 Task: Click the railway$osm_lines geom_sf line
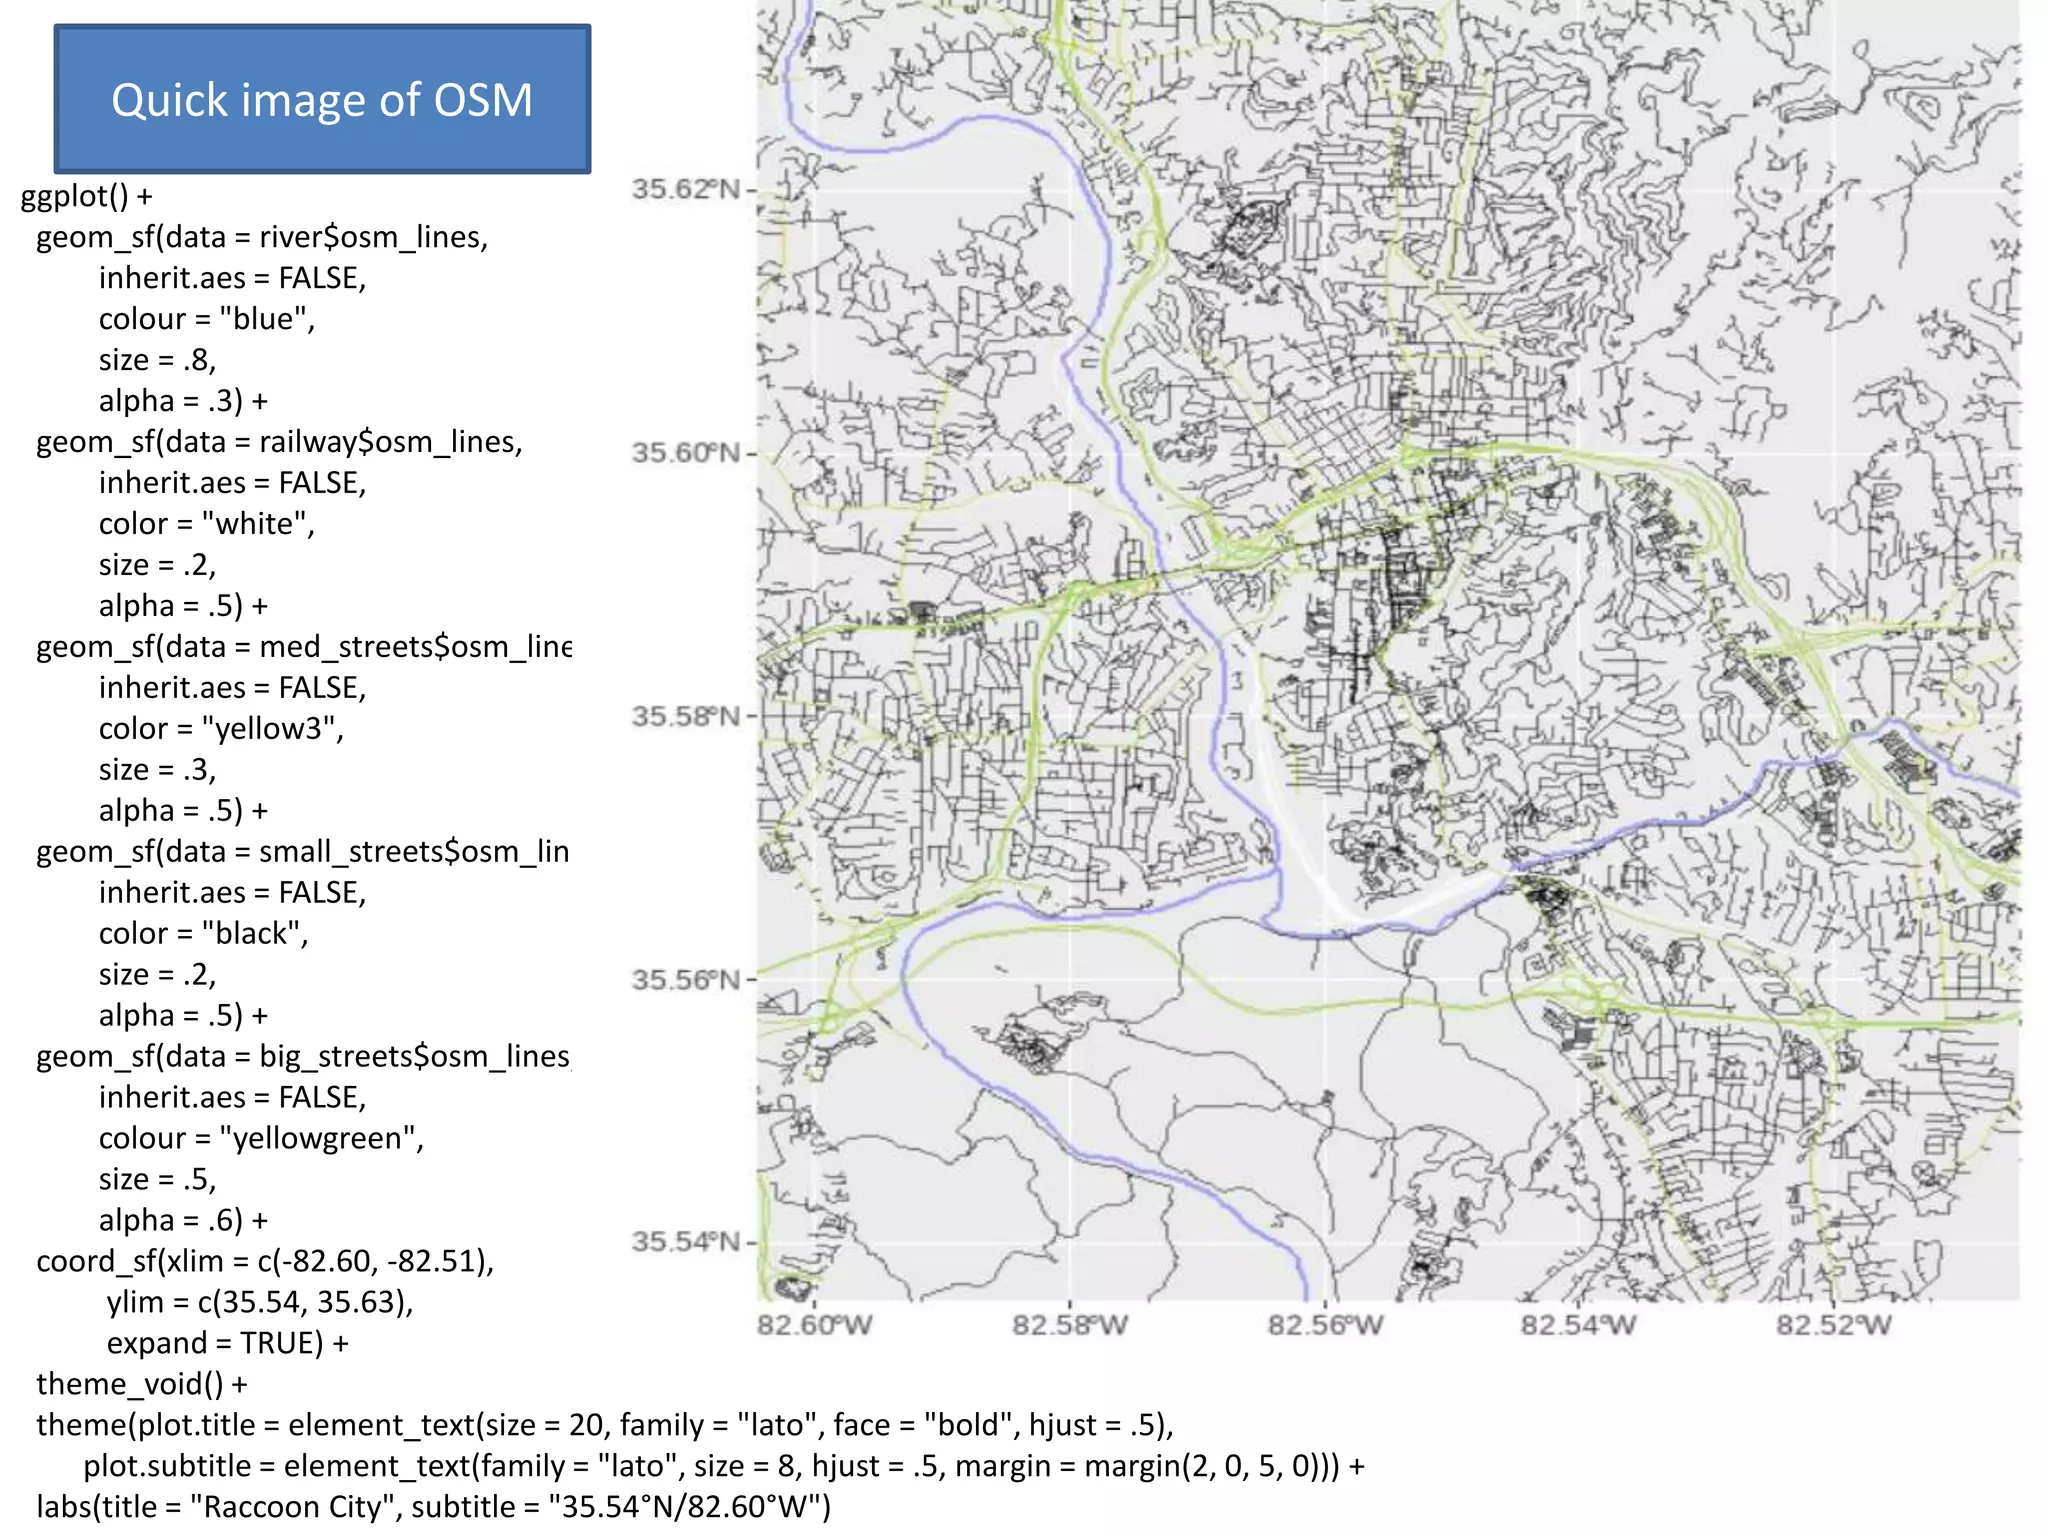coord(279,442)
